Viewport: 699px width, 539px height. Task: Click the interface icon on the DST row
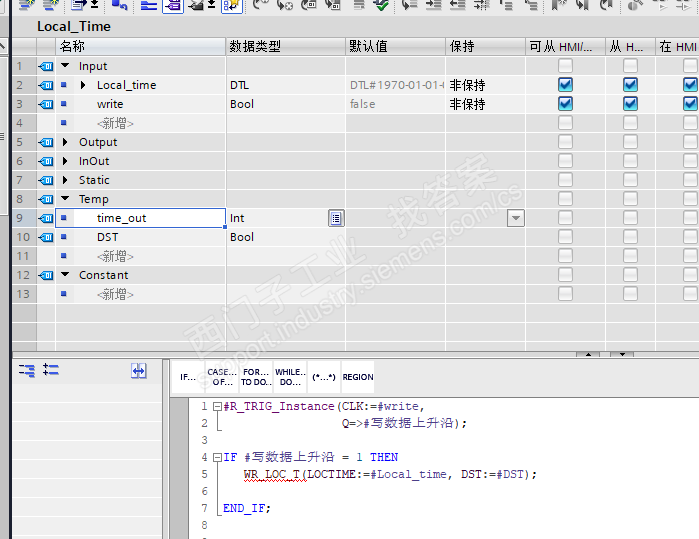click(x=46, y=237)
